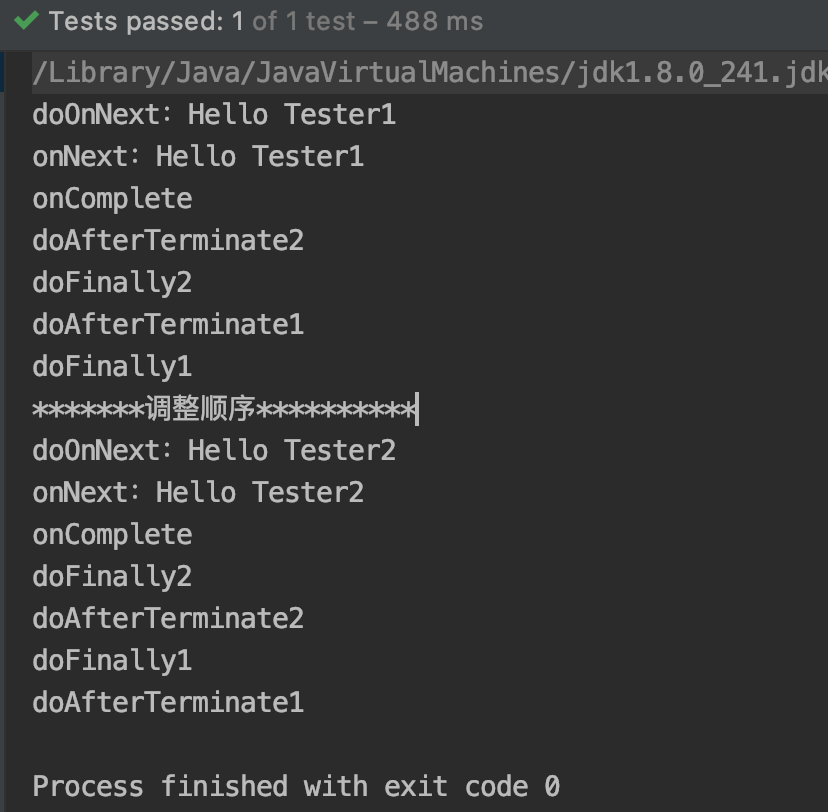Click the 'doOnNext: Hello Tester1' output line

[214, 114]
